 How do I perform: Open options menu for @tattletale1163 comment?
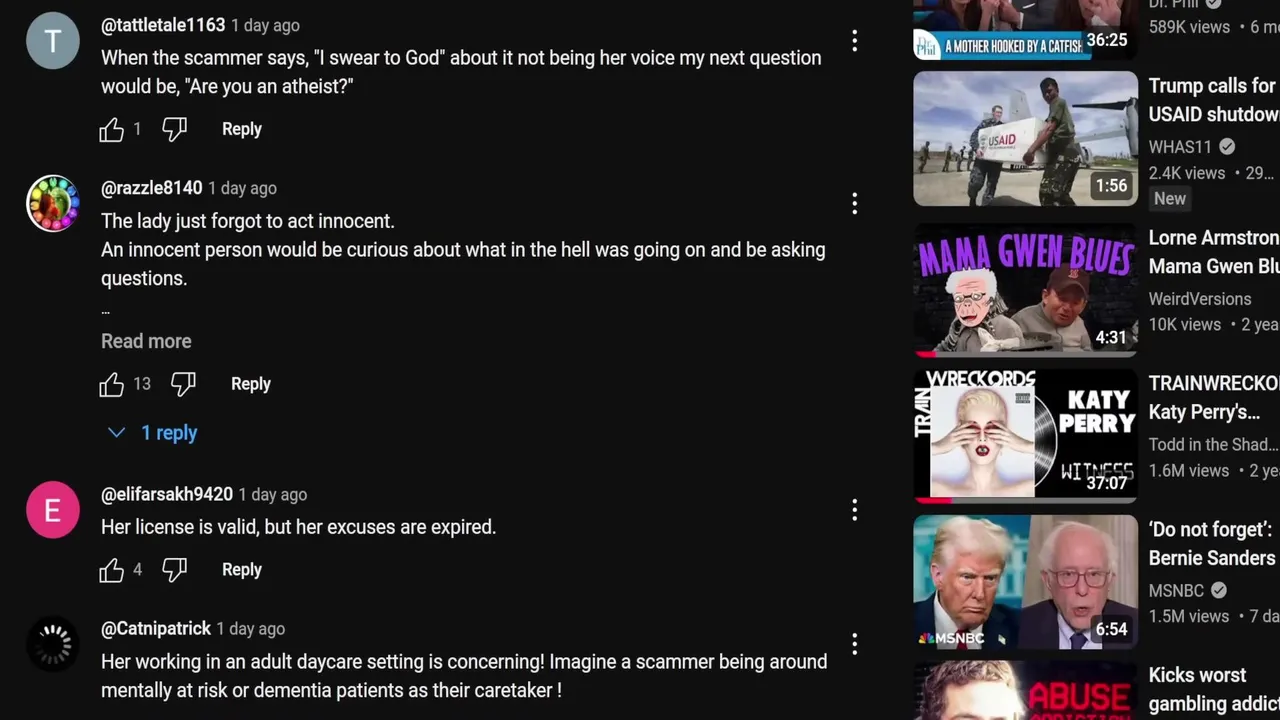[854, 41]
